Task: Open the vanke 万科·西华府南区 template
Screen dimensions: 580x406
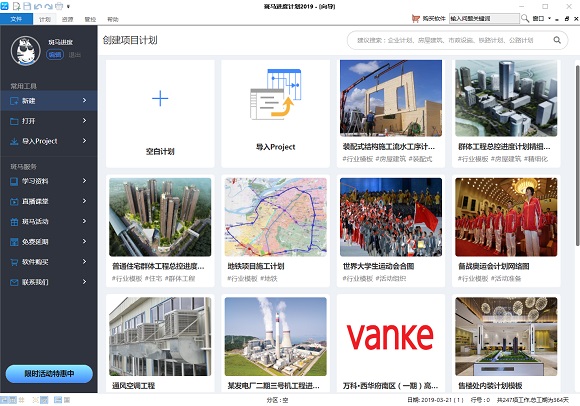Action: pyautogui.click(x=391, y=336)
